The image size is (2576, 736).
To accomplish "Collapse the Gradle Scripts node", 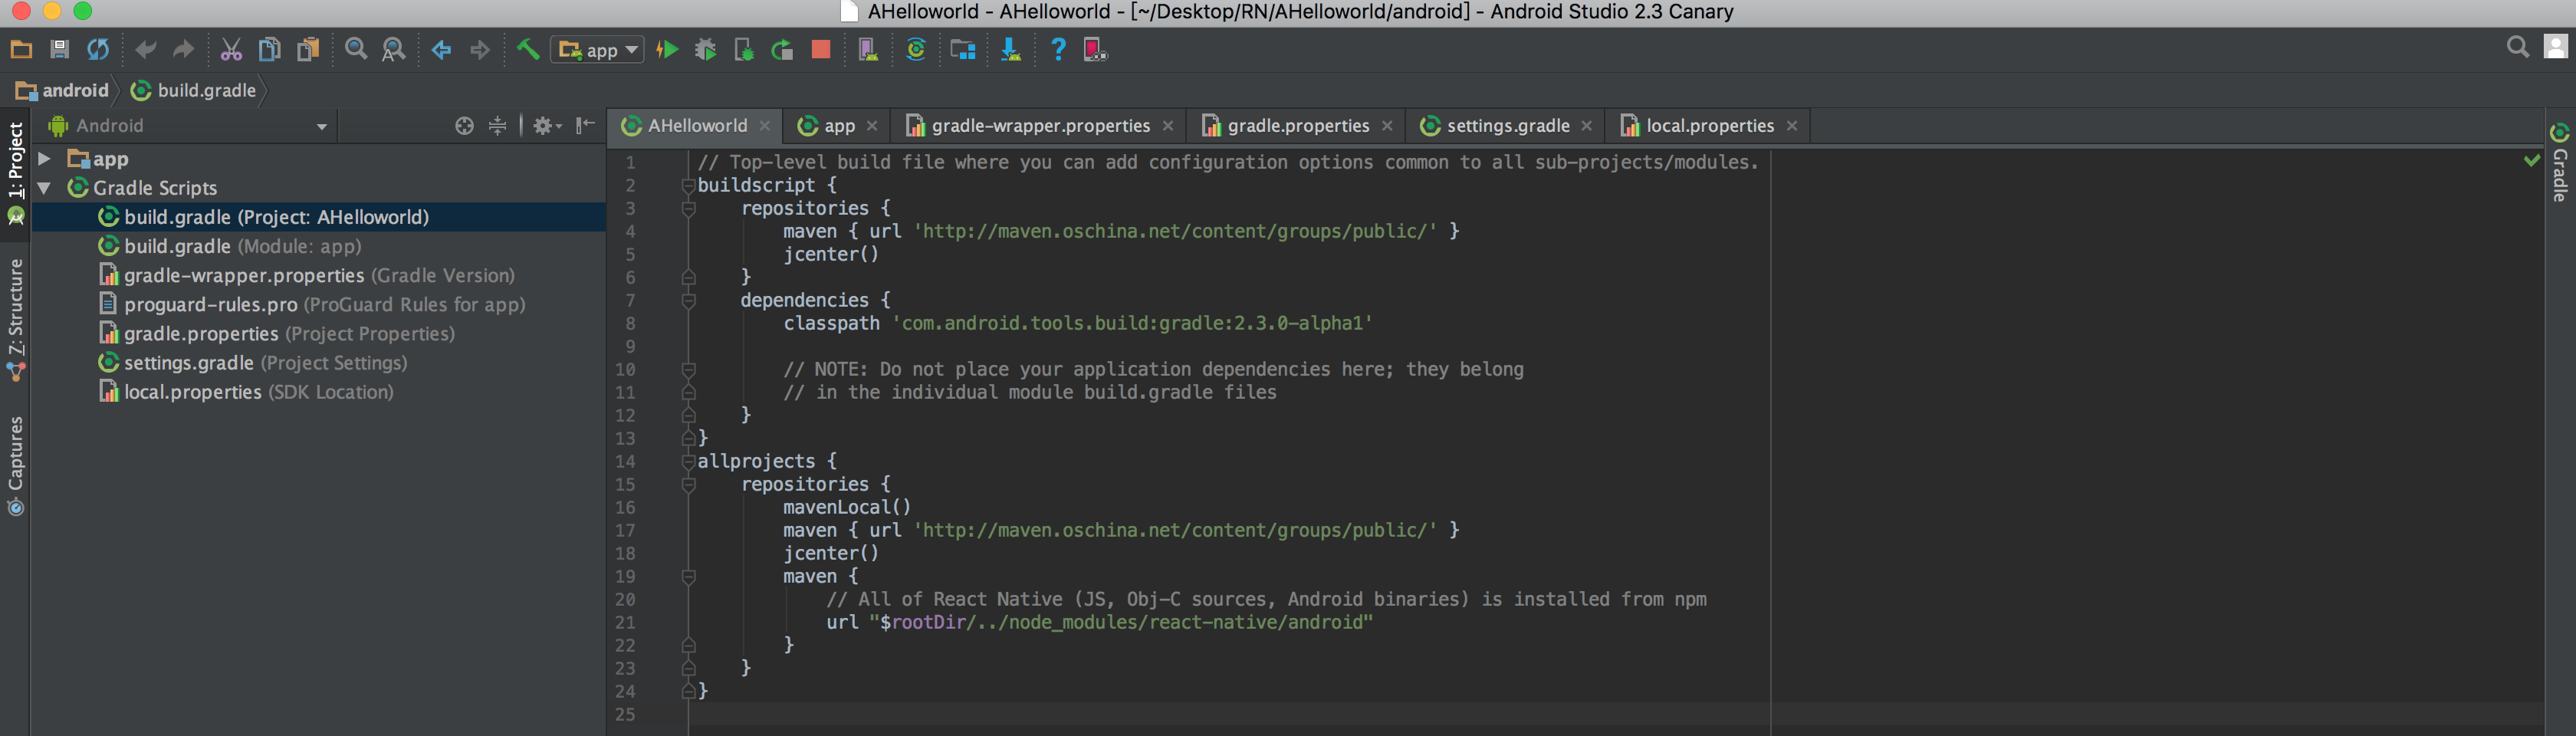I will (43, 187).
